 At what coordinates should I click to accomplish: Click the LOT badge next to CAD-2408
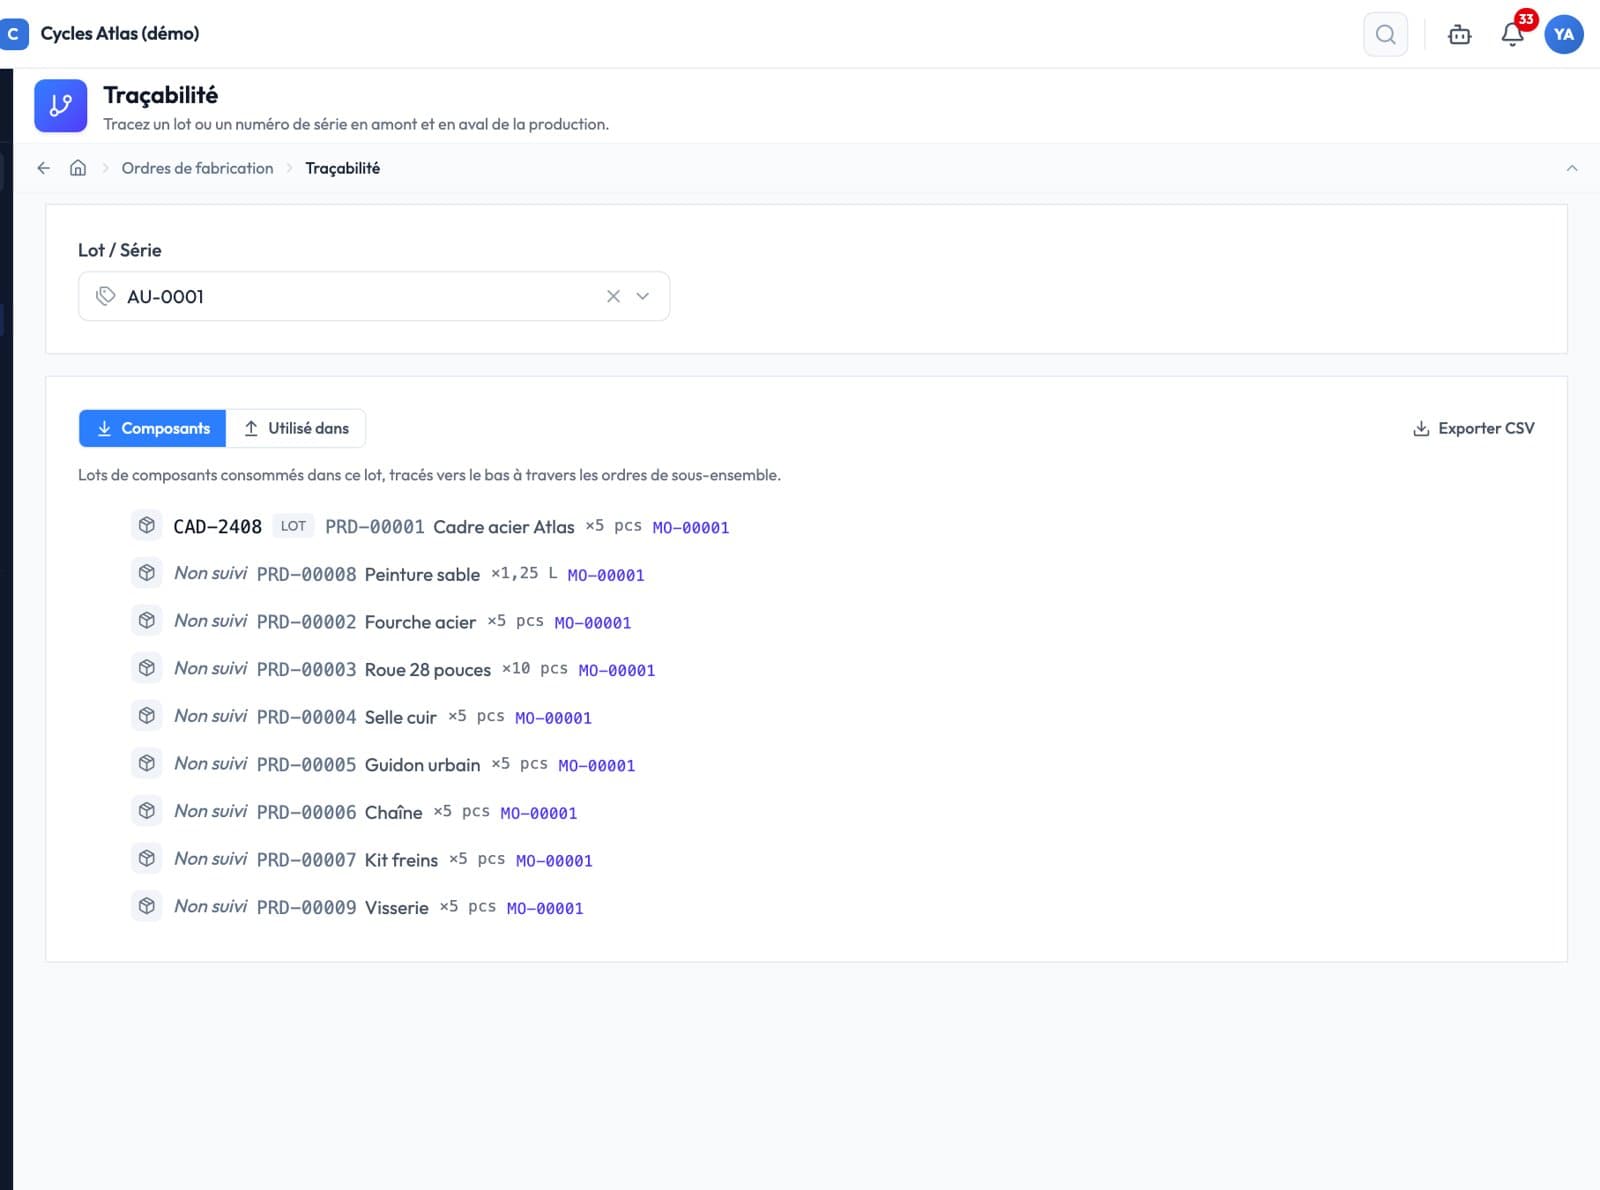(x=293, y=526)
